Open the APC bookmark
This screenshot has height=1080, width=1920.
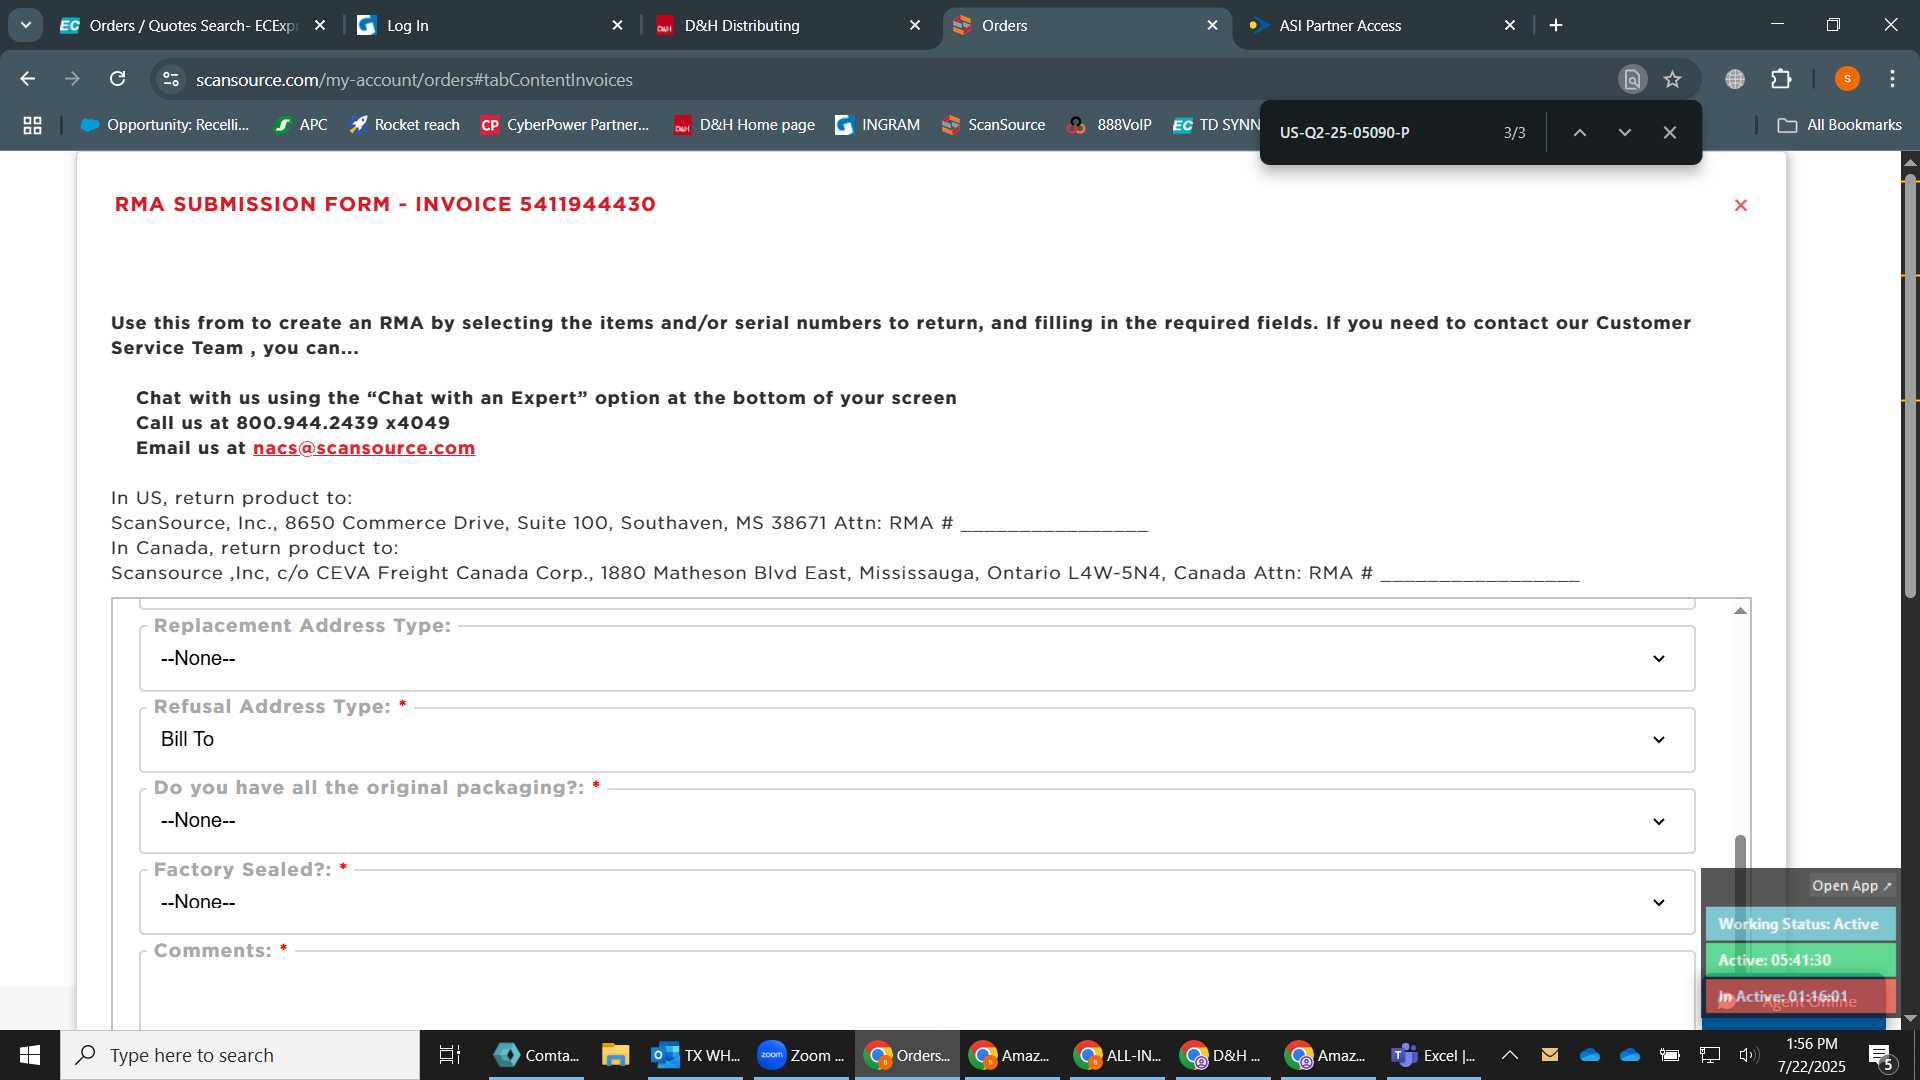[x=301, y=125]
